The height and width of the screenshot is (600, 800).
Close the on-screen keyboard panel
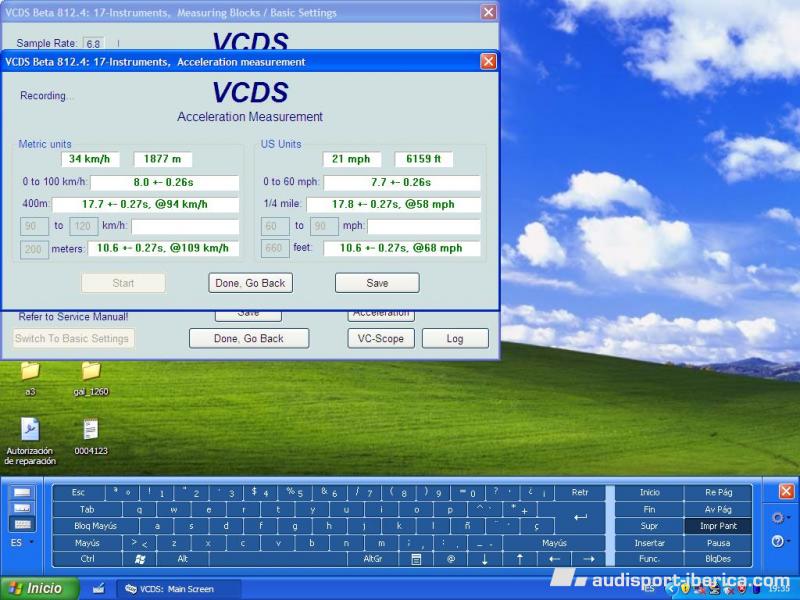click(786, 491)
